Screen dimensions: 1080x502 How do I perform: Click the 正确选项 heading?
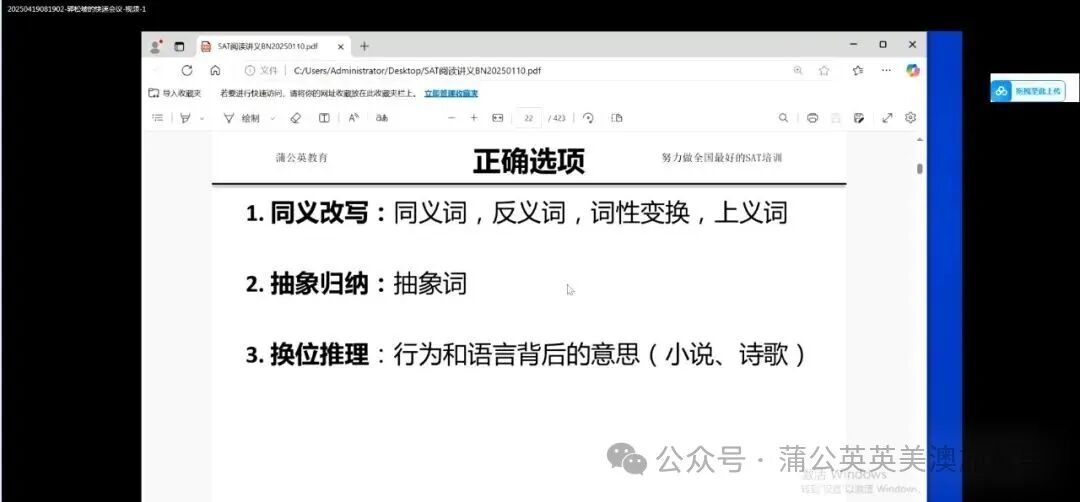pos(529,161)
